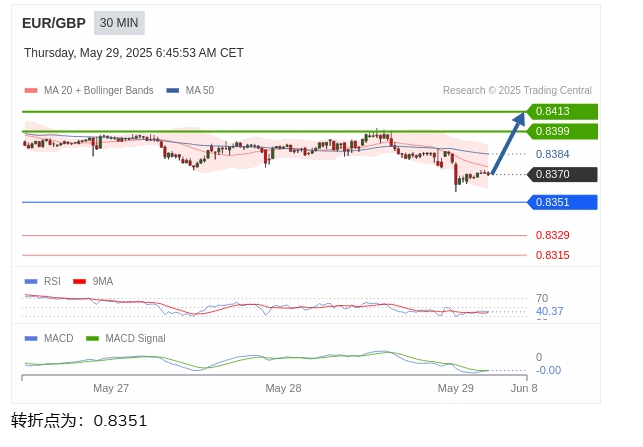Click the RSI legend color marker
The width and height of the screenshot is (643, 447).
[31, 281]
